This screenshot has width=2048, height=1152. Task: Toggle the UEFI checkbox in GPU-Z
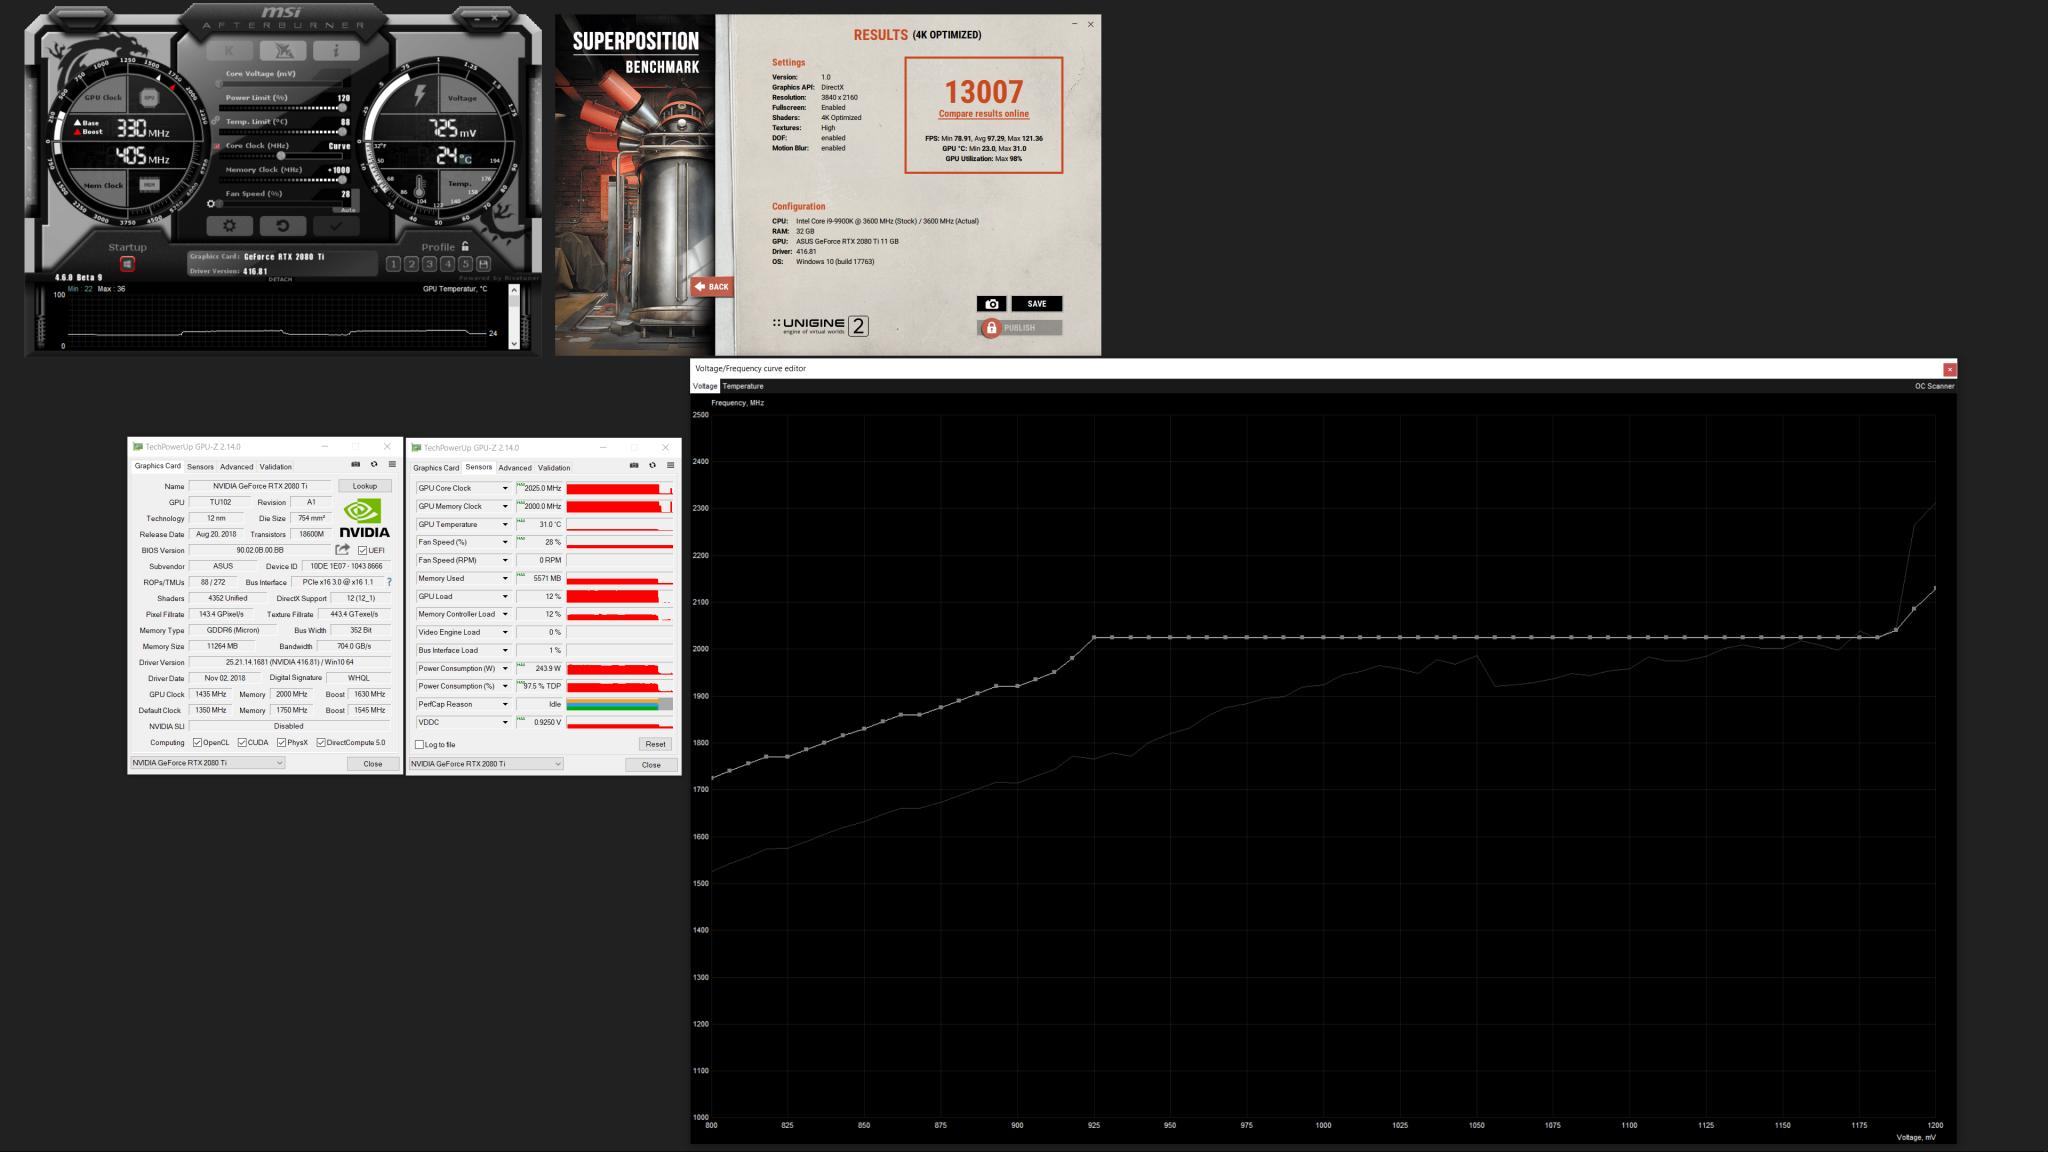(362, 551)
